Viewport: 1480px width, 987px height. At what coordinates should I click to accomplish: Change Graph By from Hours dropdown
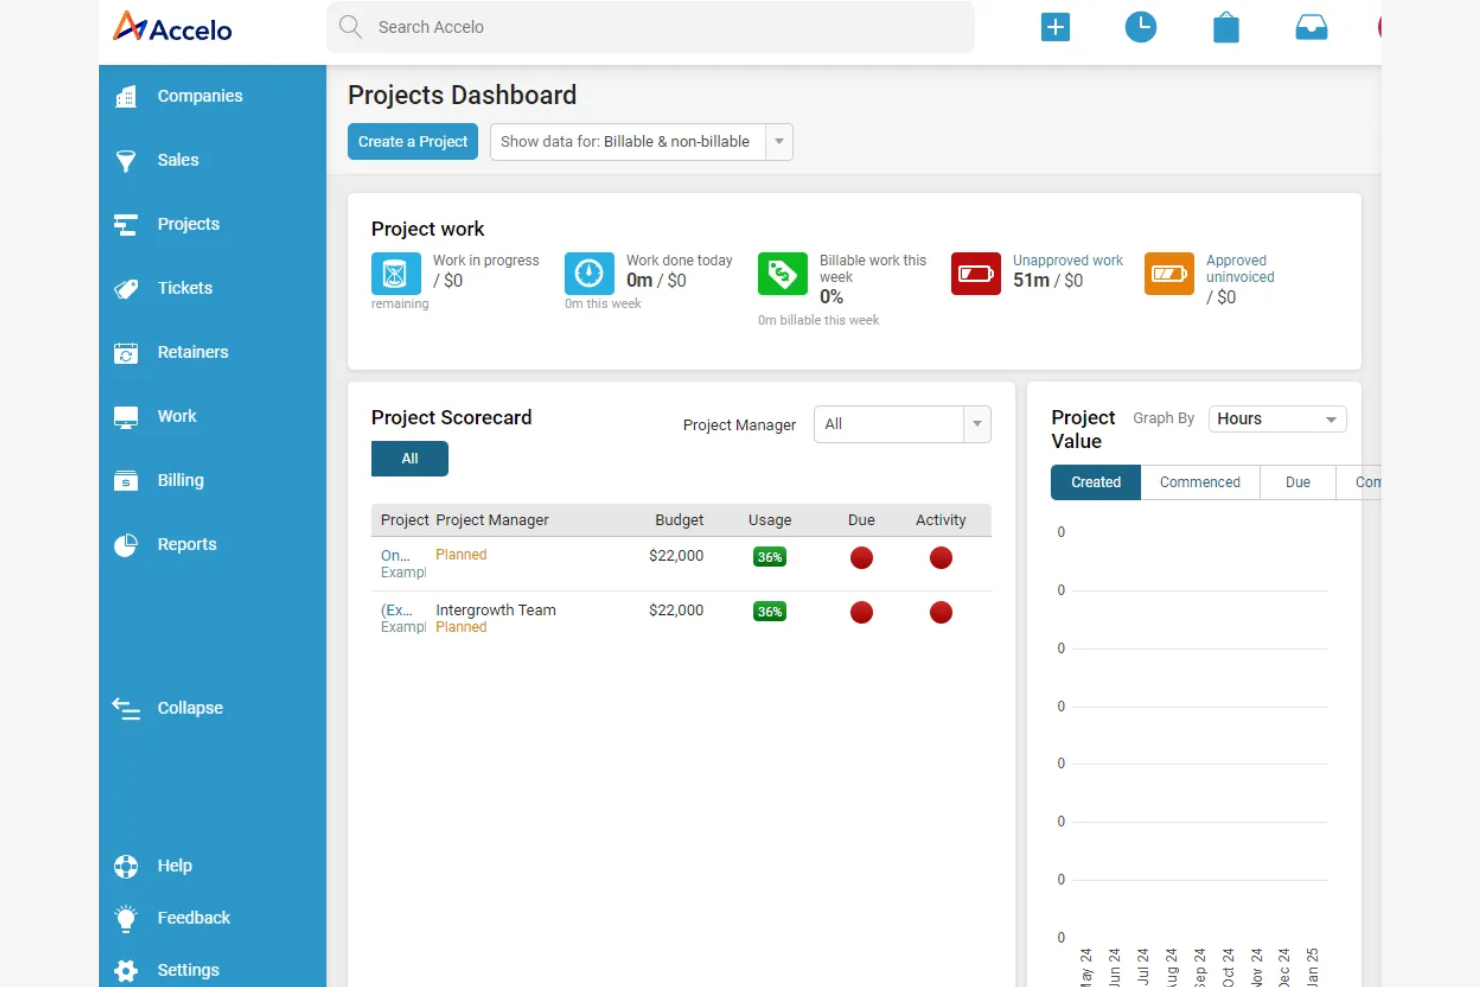pos(1277,418)
